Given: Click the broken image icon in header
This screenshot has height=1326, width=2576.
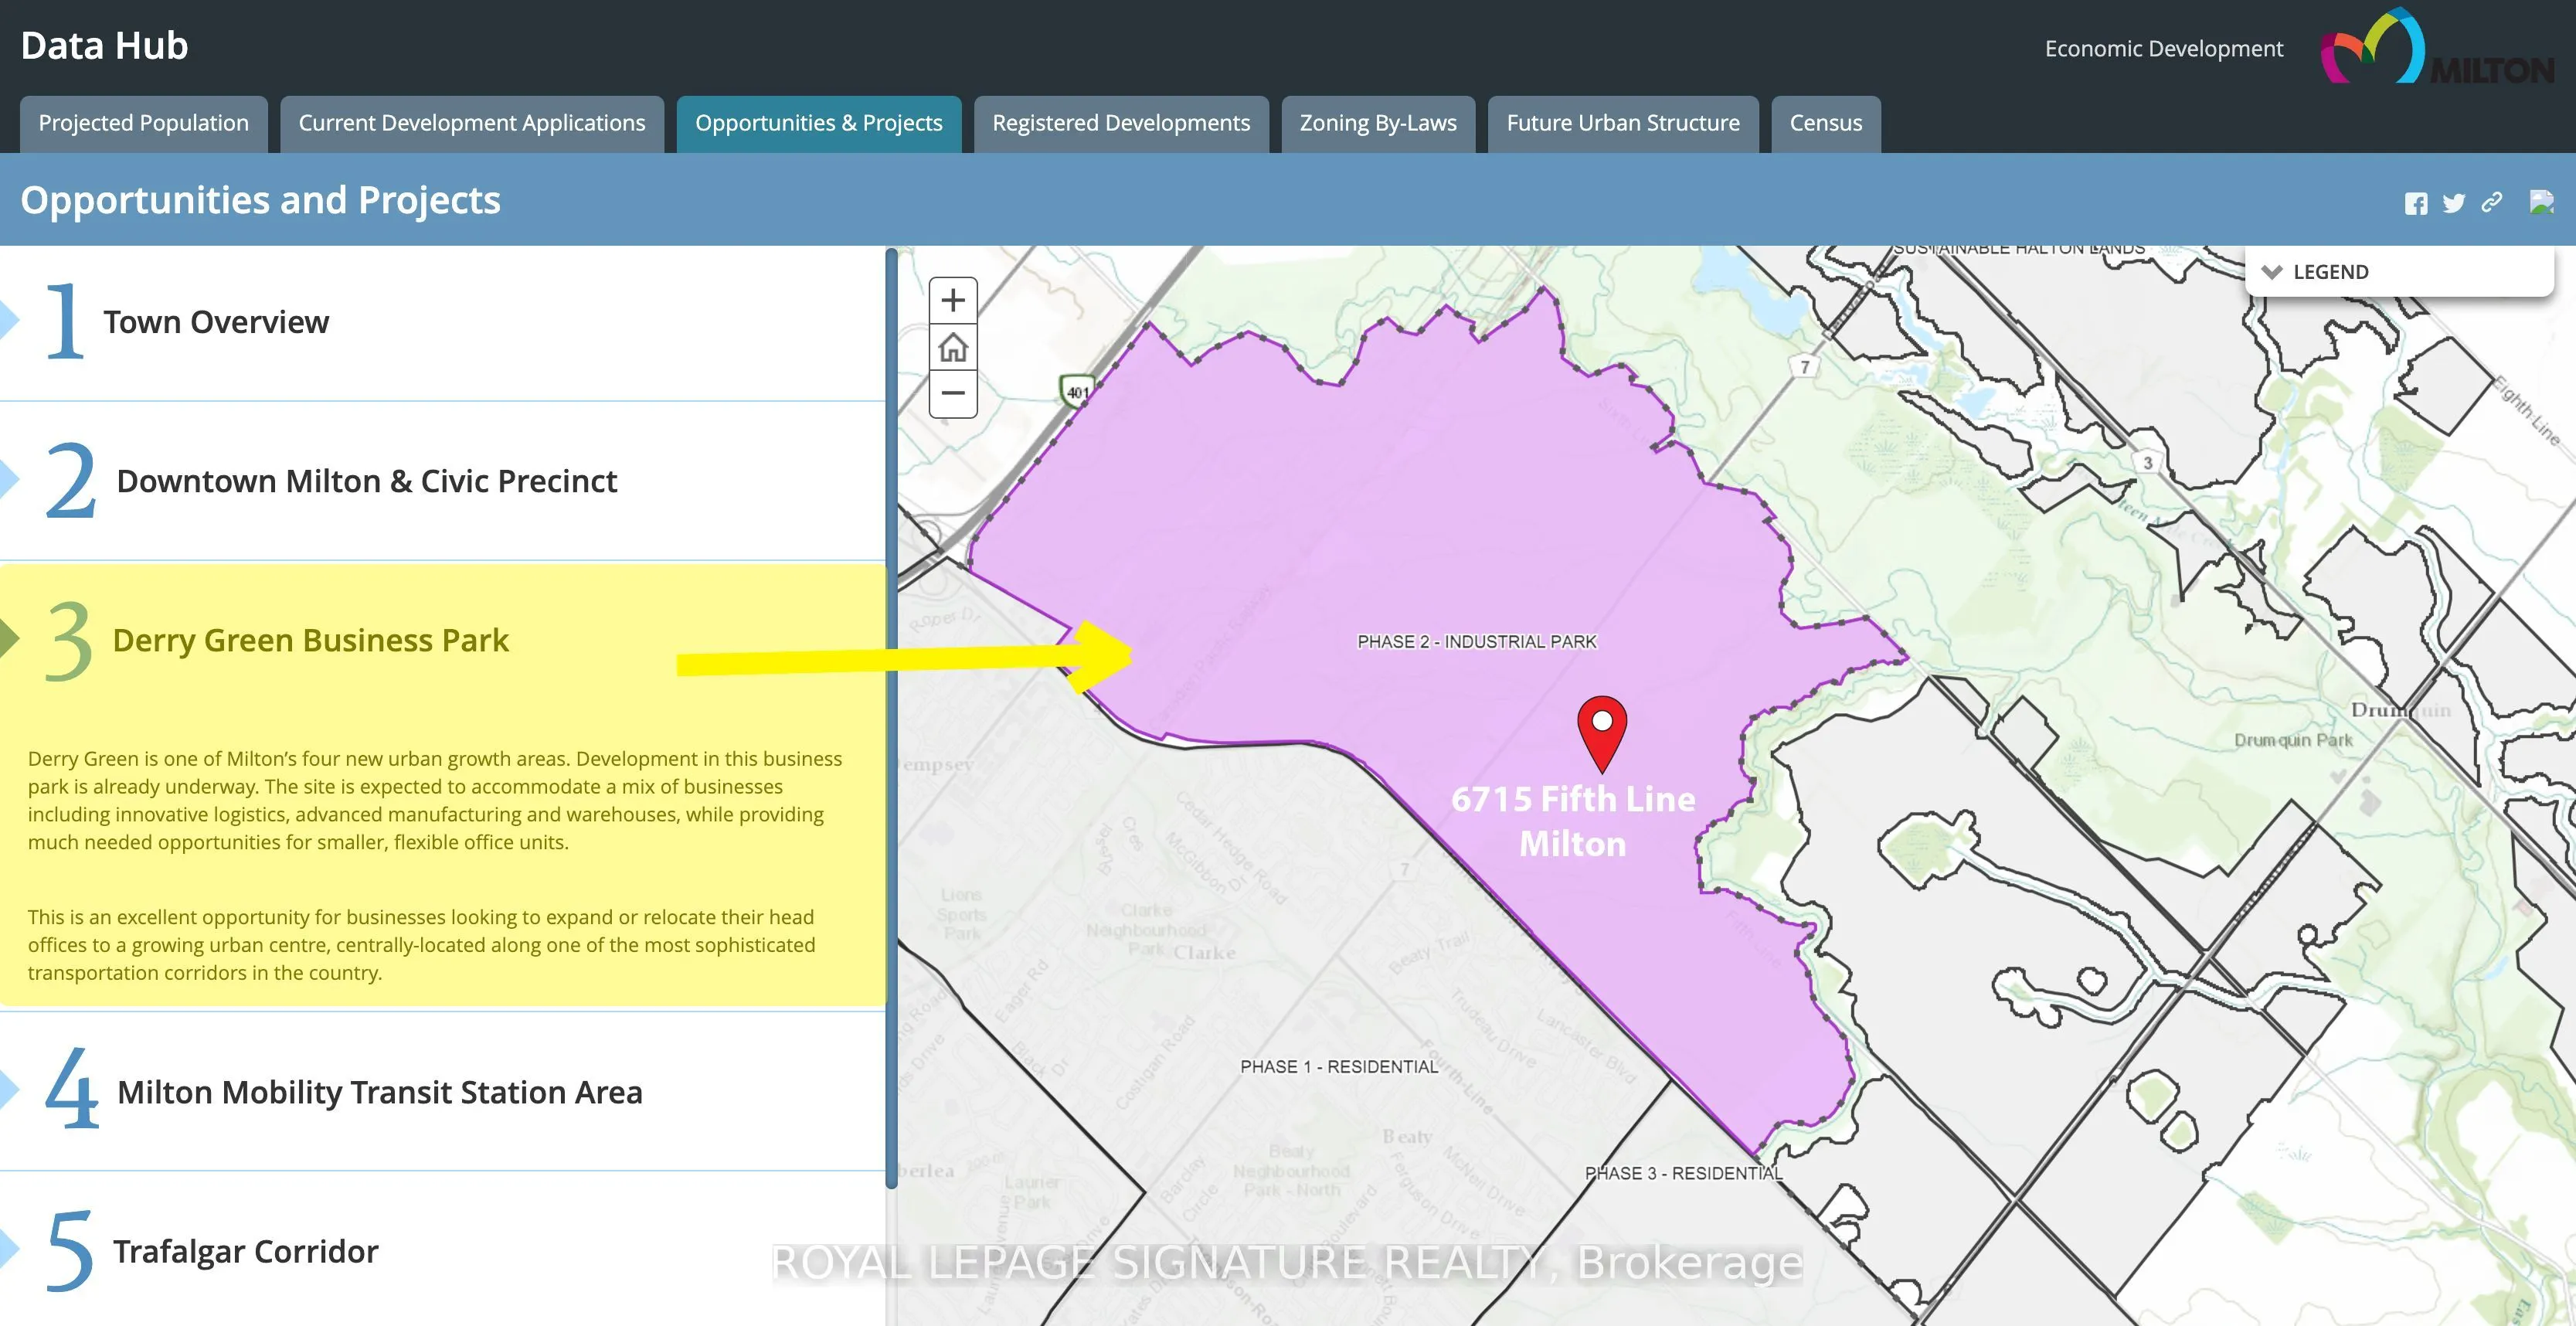Looking at the screenshot, I should 2541,202.
